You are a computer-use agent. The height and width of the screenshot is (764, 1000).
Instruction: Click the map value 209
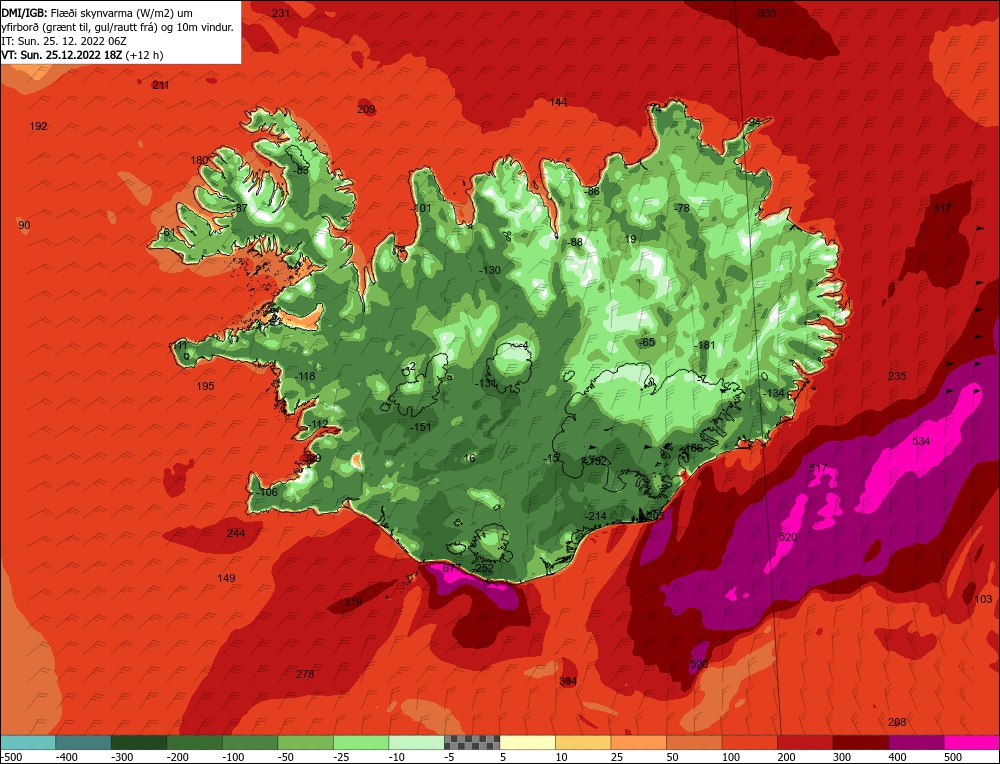(x=366, y=109)
